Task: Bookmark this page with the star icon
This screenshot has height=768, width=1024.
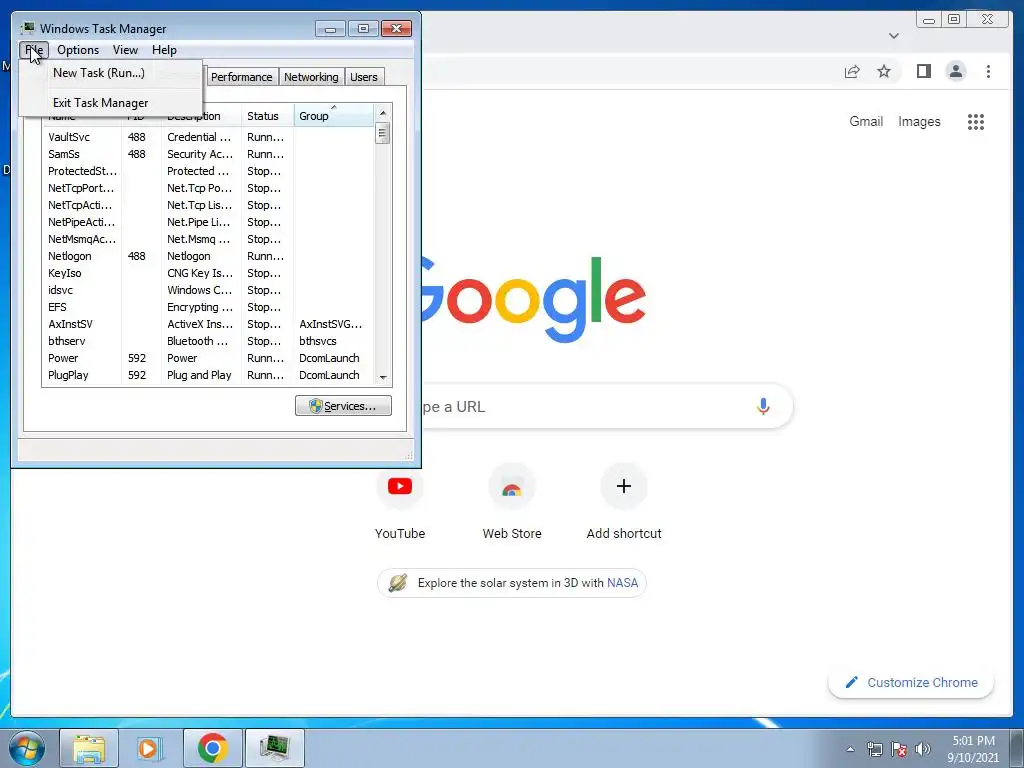Action: (884, 71)
